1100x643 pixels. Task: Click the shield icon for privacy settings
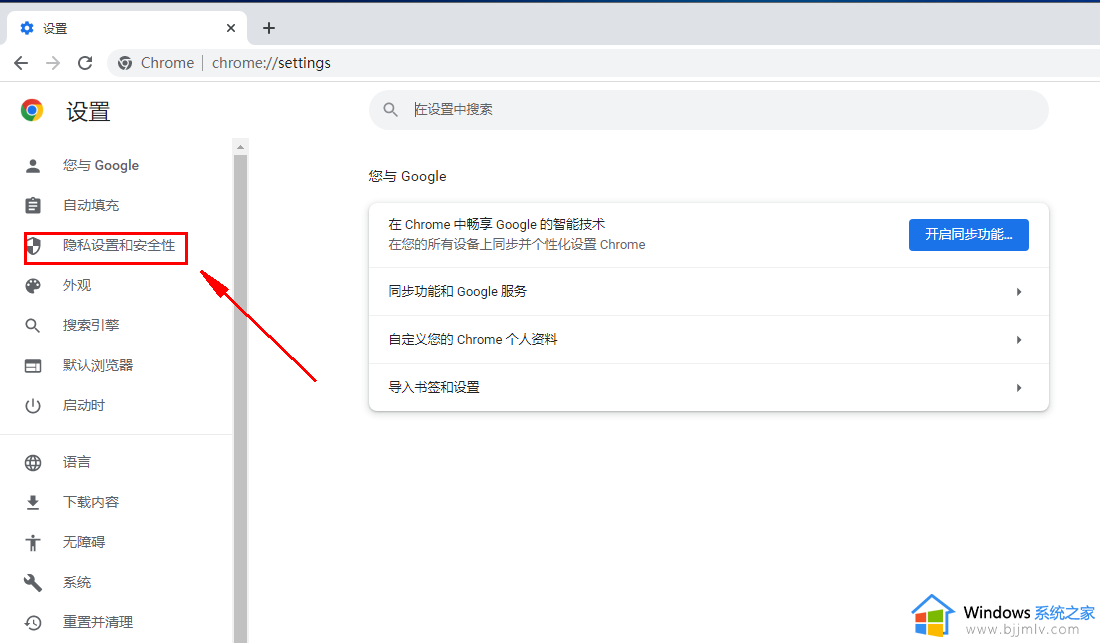pos(33,245)
